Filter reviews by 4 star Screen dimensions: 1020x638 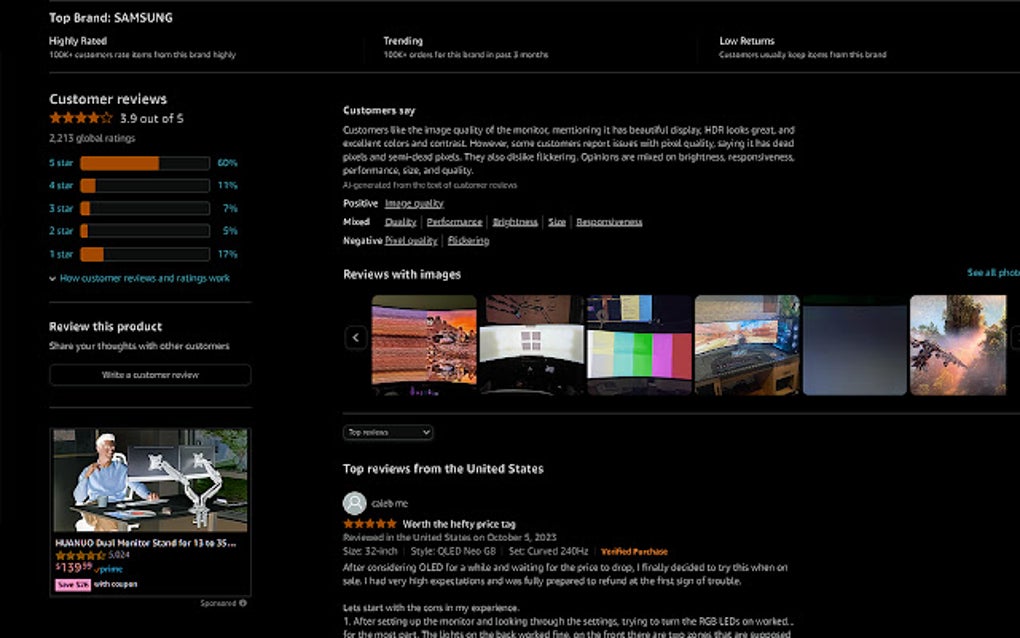pos(61,185)
